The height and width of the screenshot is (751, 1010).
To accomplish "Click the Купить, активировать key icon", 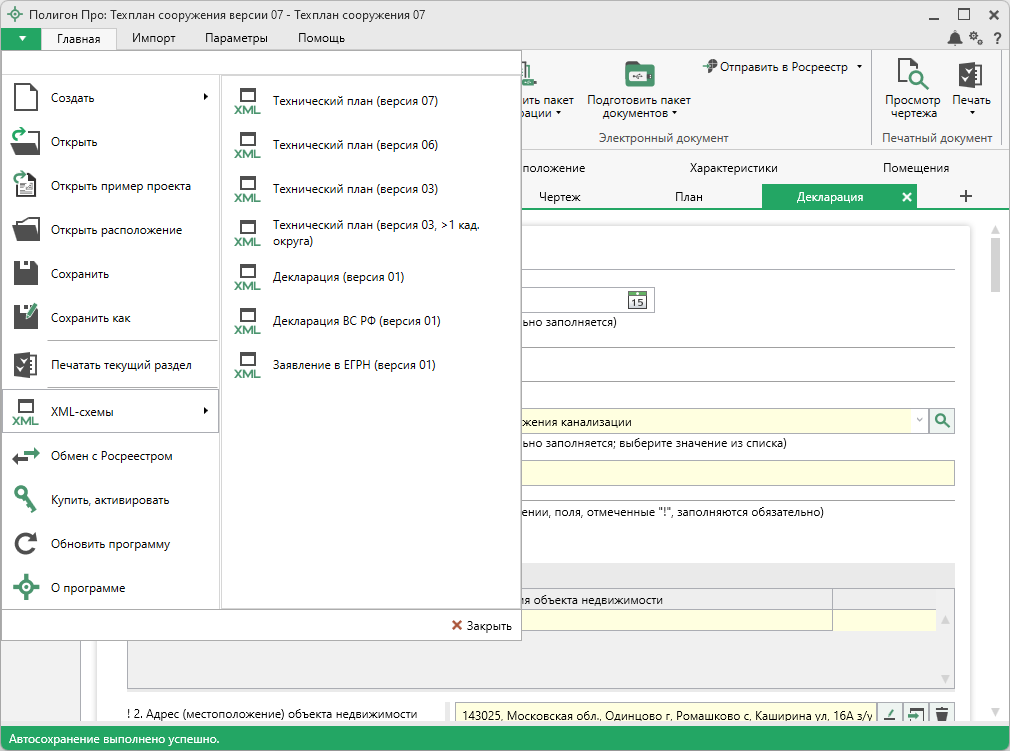I will pos(26,500).
